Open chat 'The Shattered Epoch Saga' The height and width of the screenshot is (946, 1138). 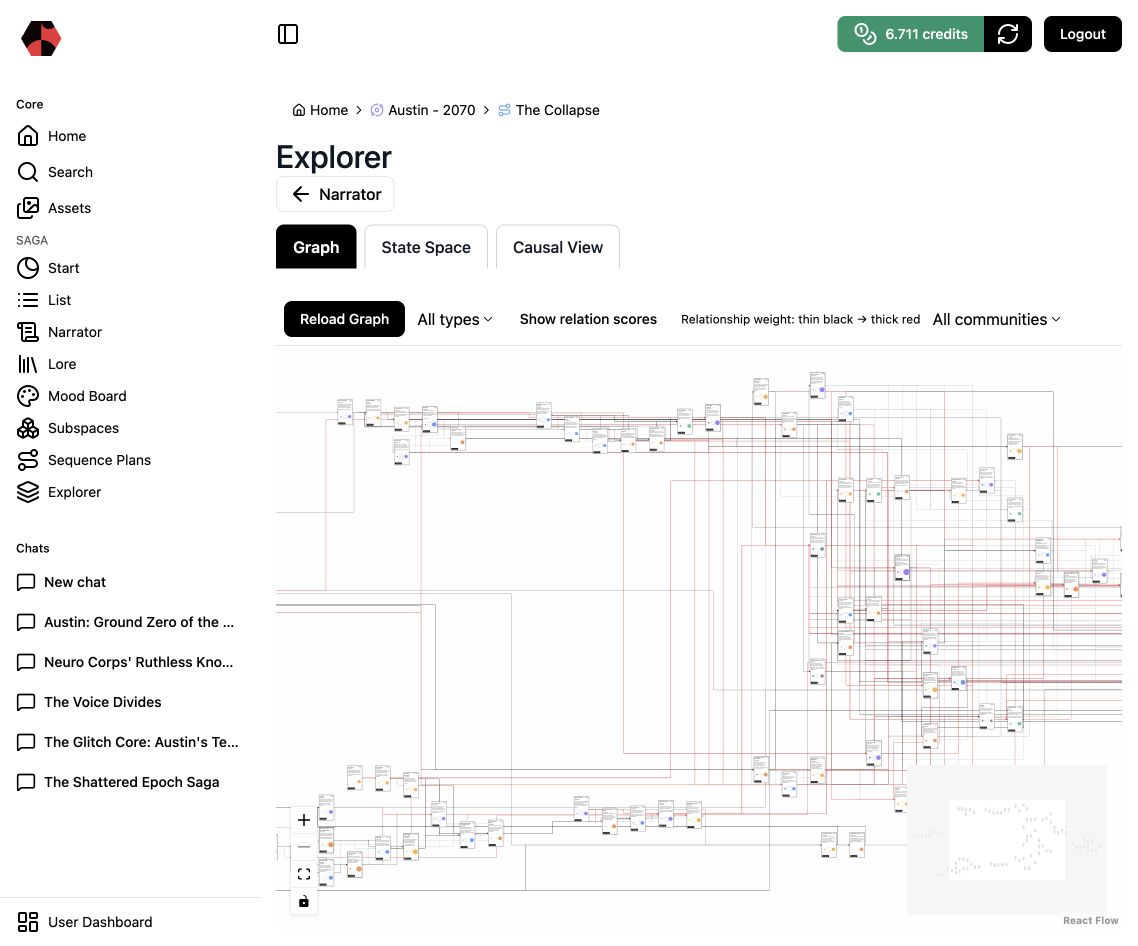pyautogui.click(x=131, y=782)
